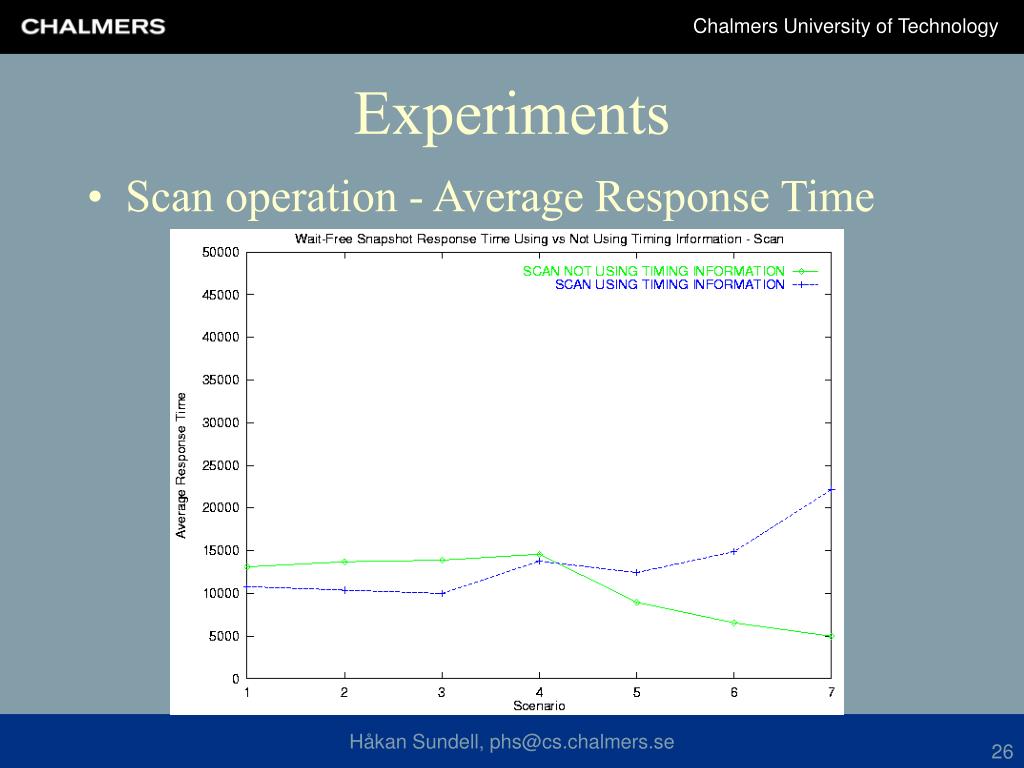Click the CHALMERS logo in header

point(93,27)
